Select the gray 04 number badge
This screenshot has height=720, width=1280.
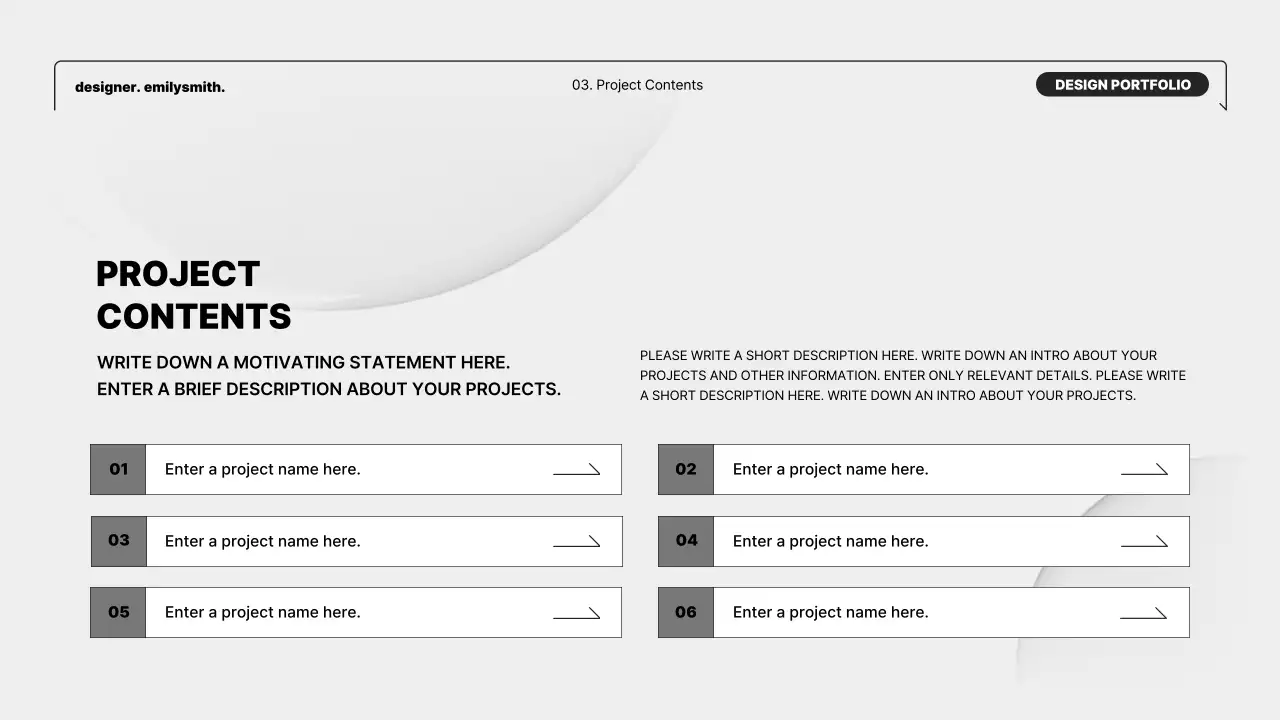[685, 541]
